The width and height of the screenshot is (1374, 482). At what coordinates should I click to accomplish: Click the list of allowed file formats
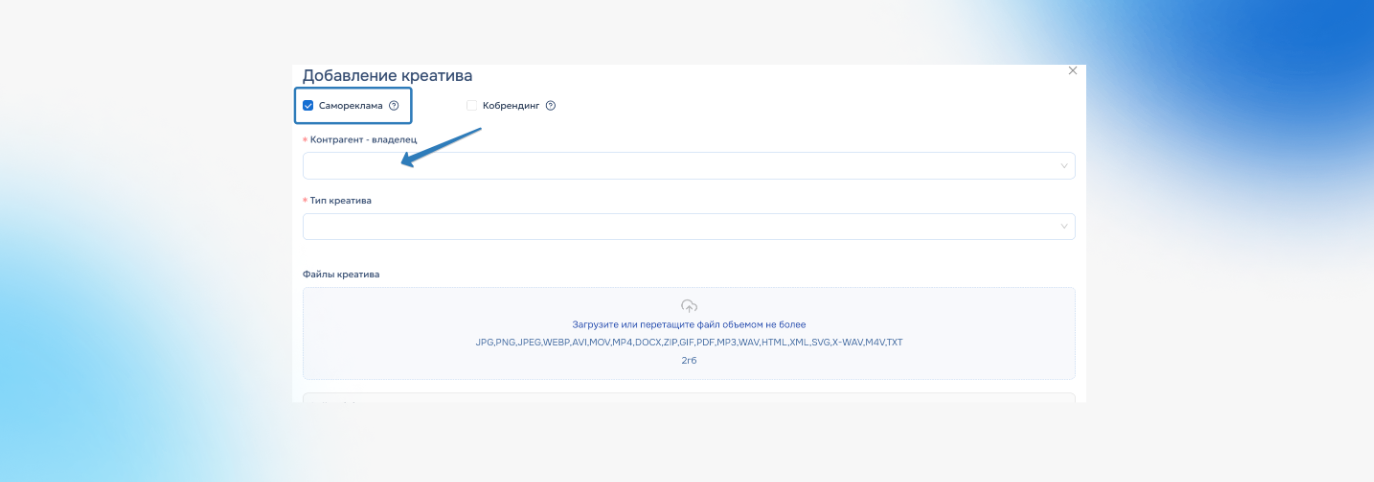689,342
